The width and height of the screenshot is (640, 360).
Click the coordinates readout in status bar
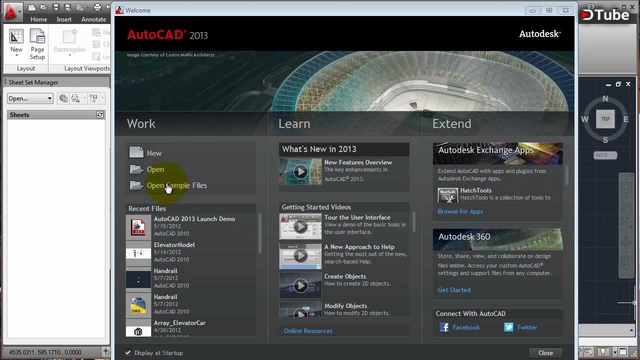[x=45, y=352]
